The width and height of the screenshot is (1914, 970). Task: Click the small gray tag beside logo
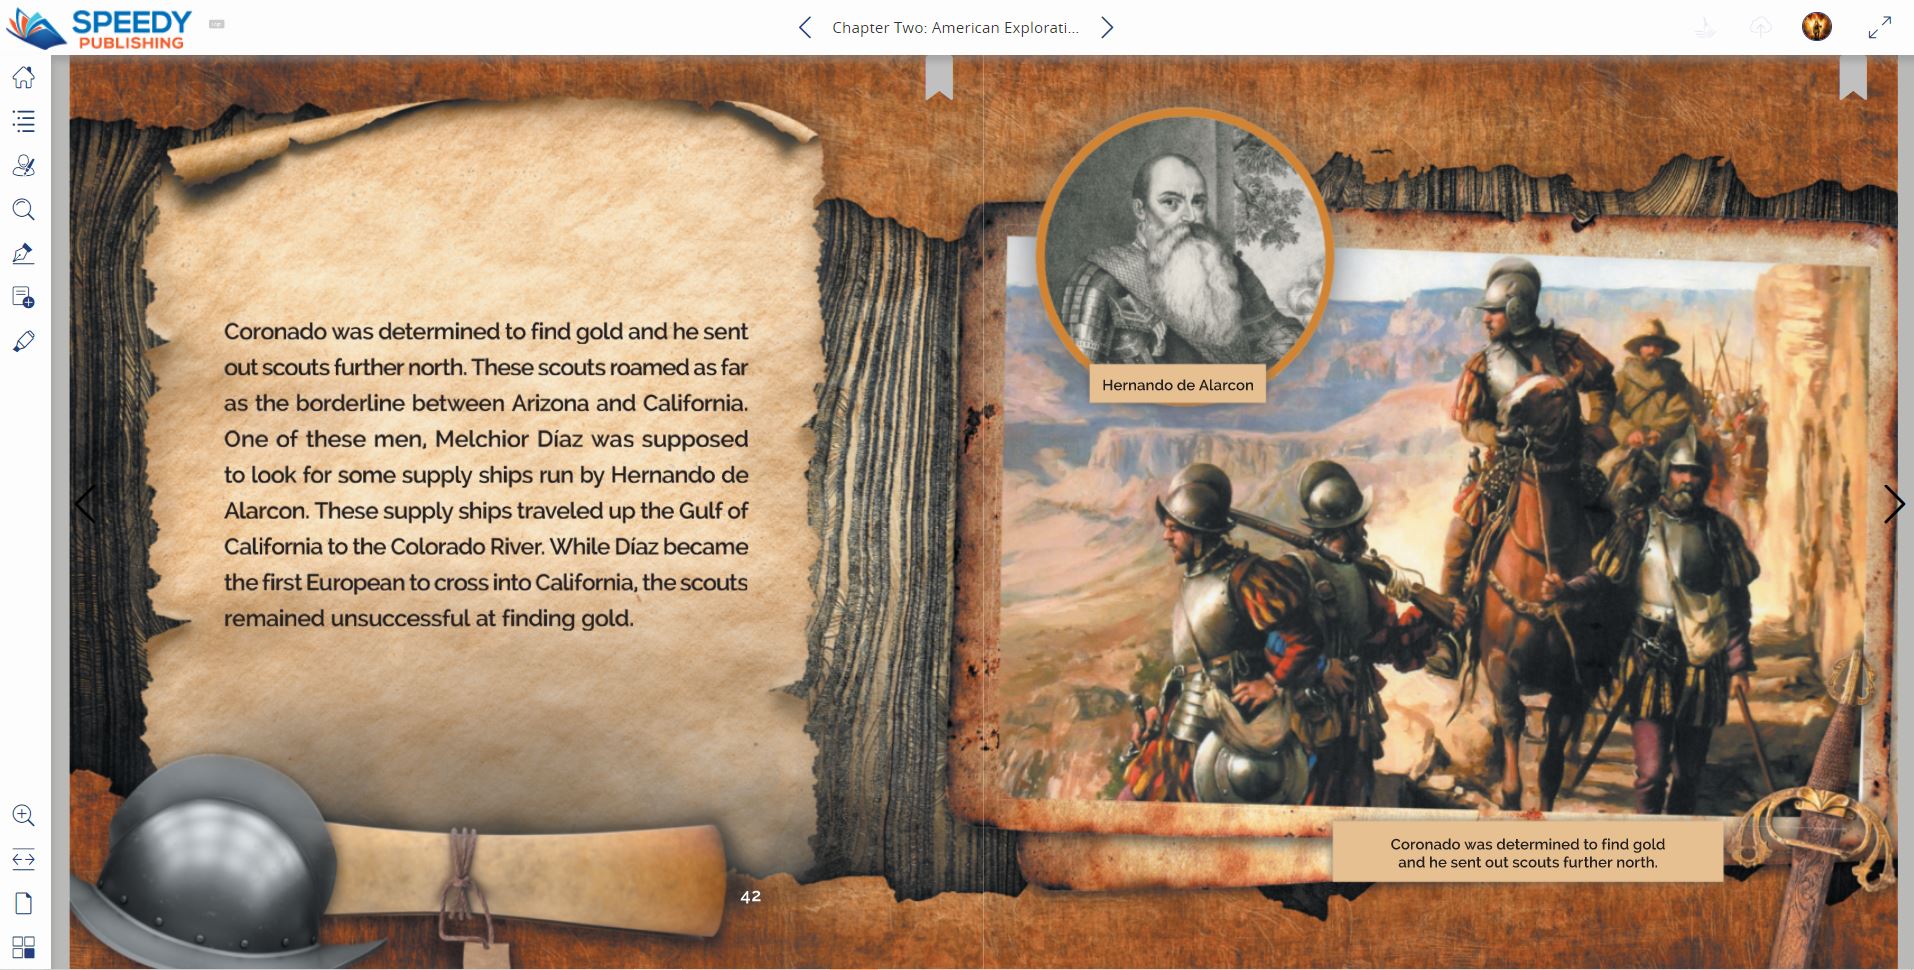coord(217,24)
